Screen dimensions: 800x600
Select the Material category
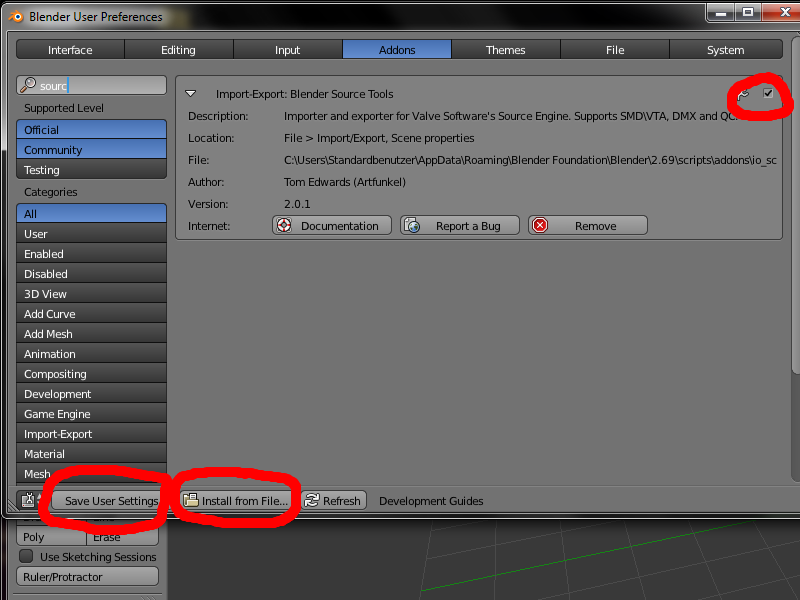coord(91,454)
